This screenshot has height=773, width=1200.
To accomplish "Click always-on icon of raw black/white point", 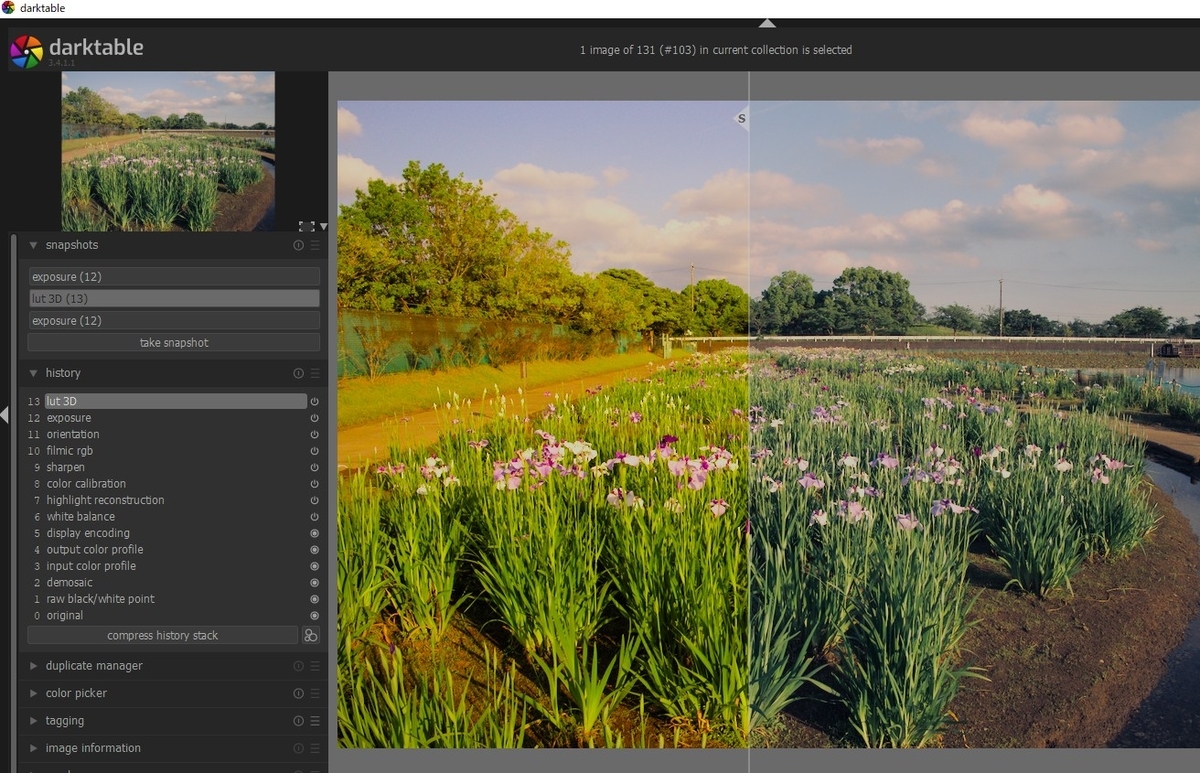I will point(314,599).
